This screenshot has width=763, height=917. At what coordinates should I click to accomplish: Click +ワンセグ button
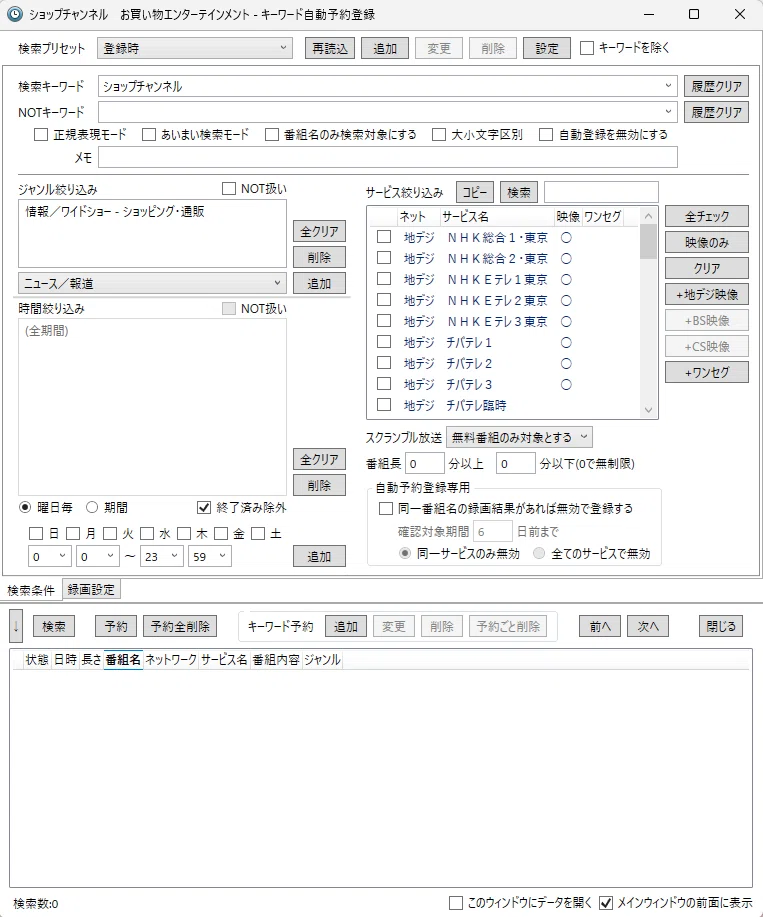pyautogui.click(x=707, y=372)
